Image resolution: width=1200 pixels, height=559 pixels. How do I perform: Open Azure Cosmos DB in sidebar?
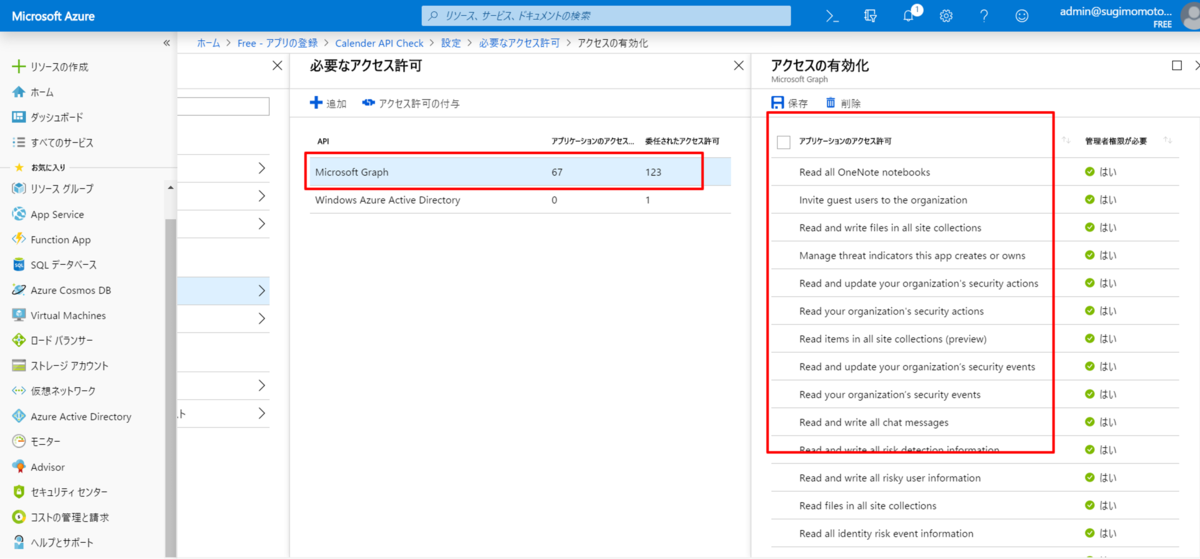(x=61, y=290)
